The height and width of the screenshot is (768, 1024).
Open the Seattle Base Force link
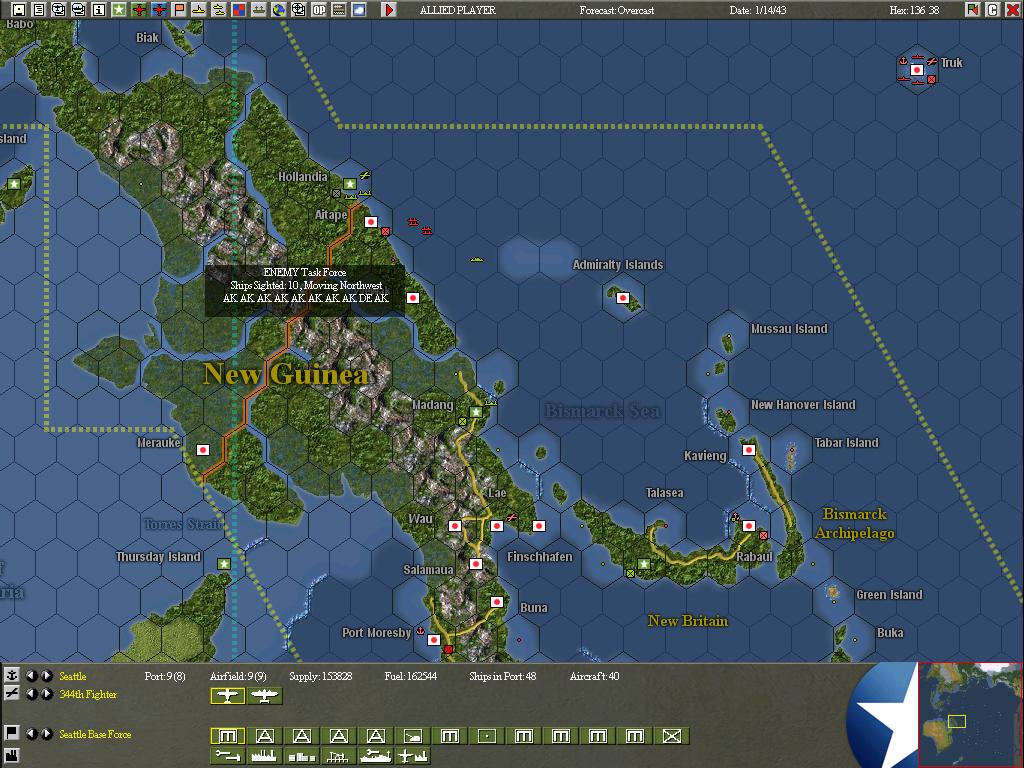pyautogui.click(x=95, y=734)
